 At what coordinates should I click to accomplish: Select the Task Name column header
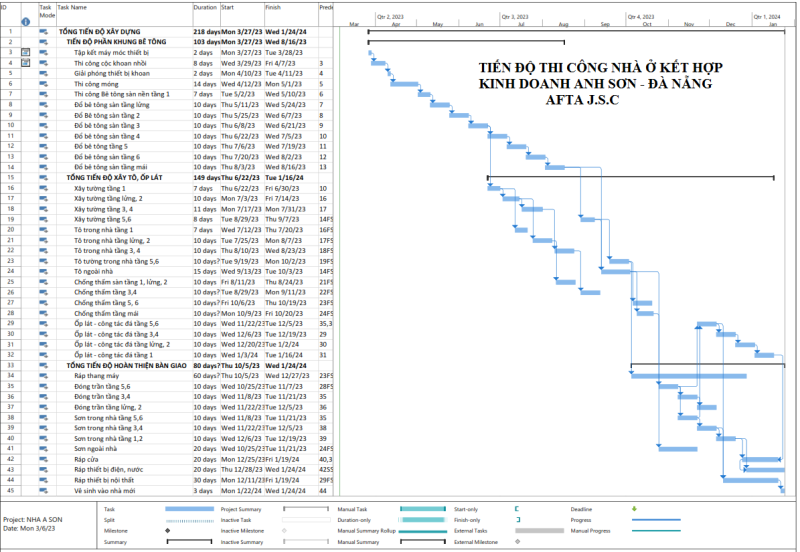tap(122, 7)
